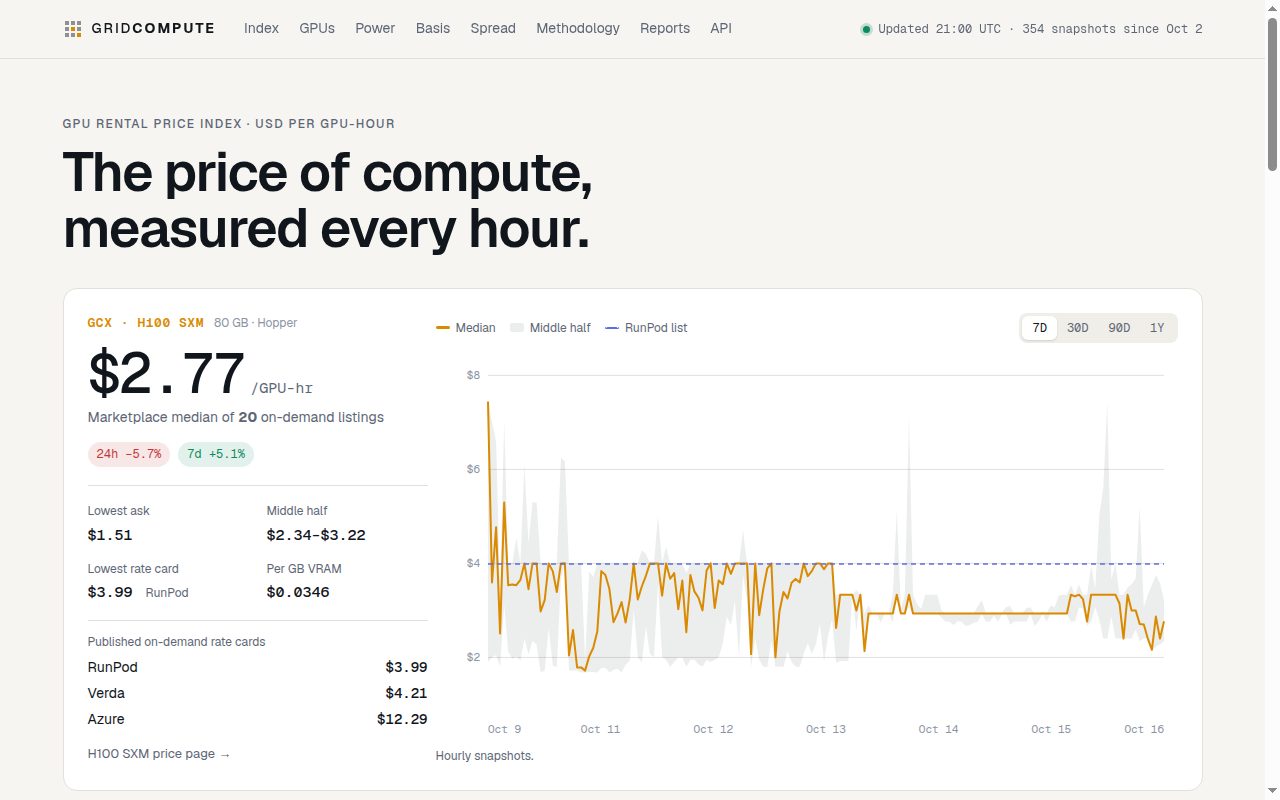
Task: Click the Oct 13 x-axis label
Action: pyautogui.click(x=826, y=729)
